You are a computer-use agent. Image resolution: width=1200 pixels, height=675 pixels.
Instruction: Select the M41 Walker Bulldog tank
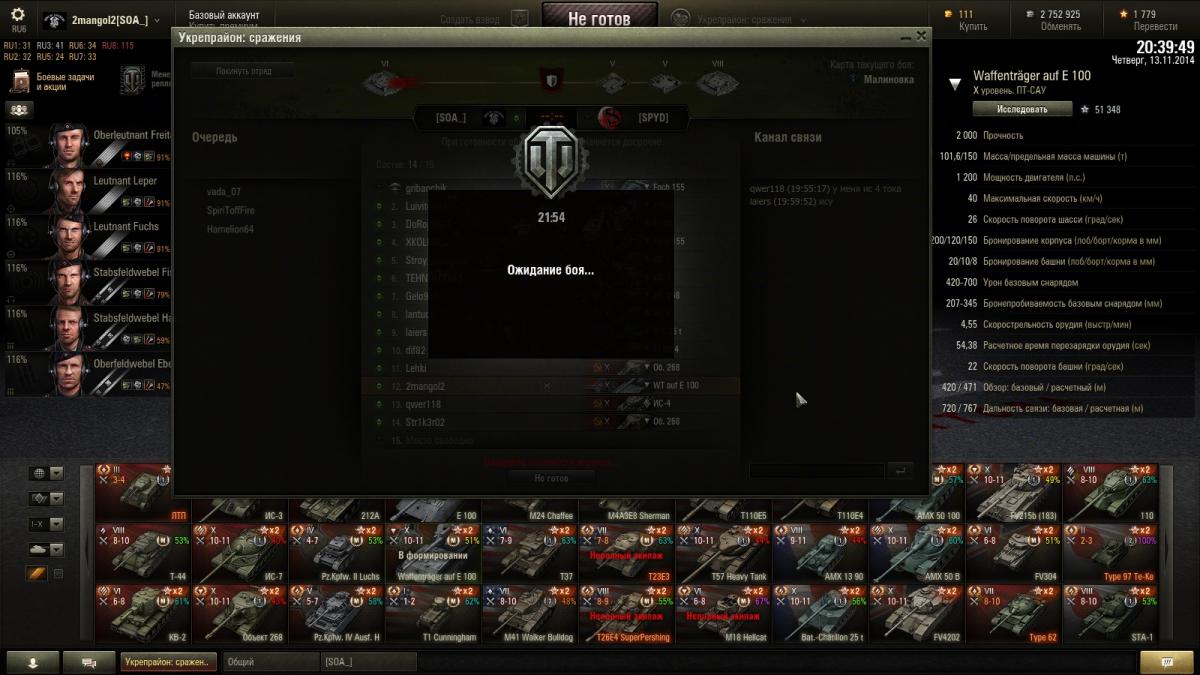click(x=530, y=614)
